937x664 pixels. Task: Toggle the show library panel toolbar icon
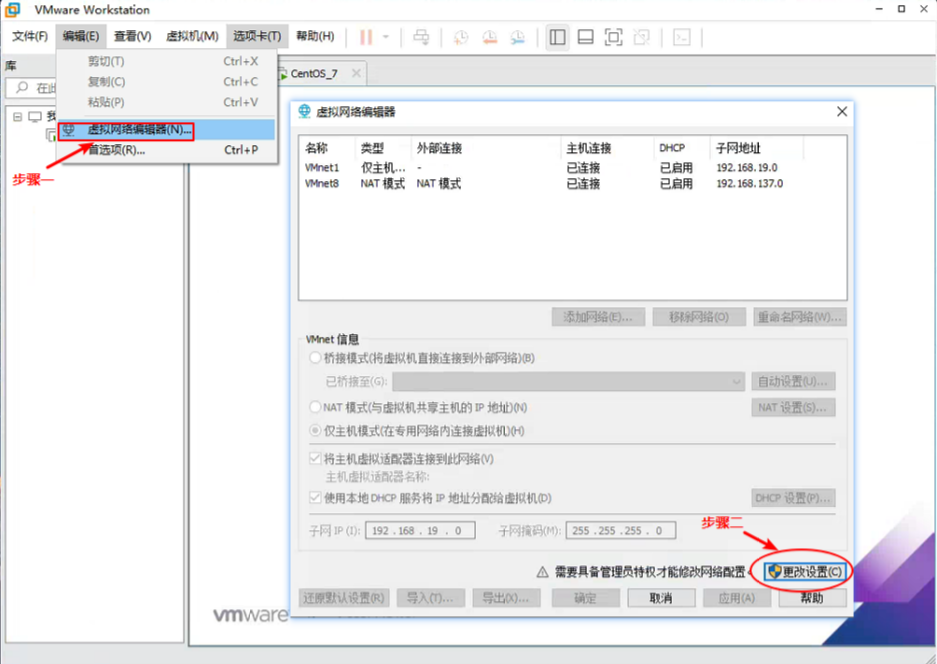point(558,37)
